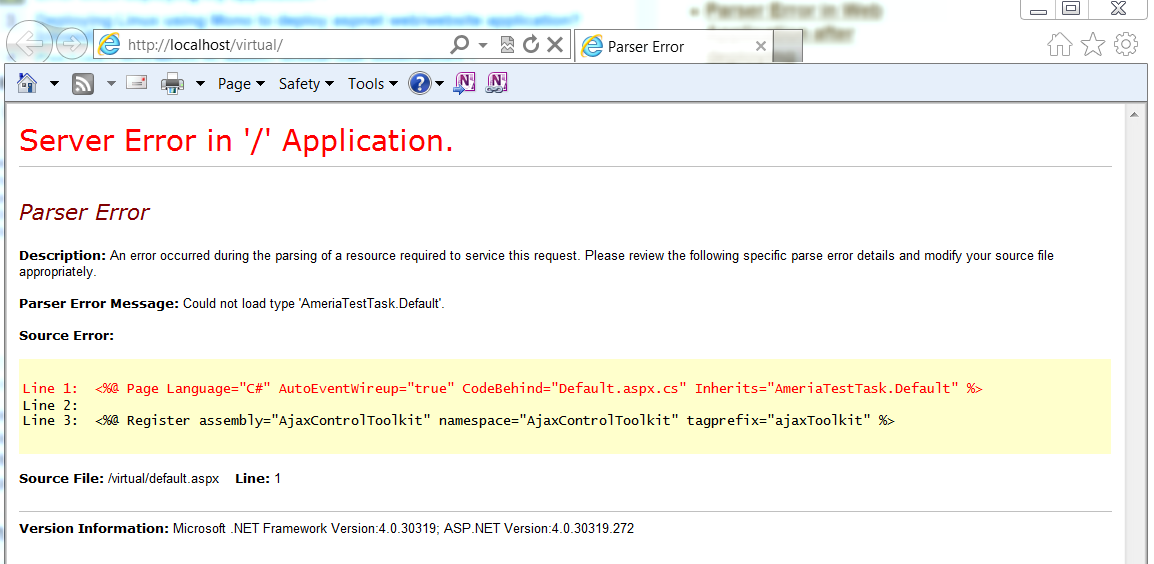
Task: Click the search magnifier icon in address bar
Action: click(x=459, y=45)
